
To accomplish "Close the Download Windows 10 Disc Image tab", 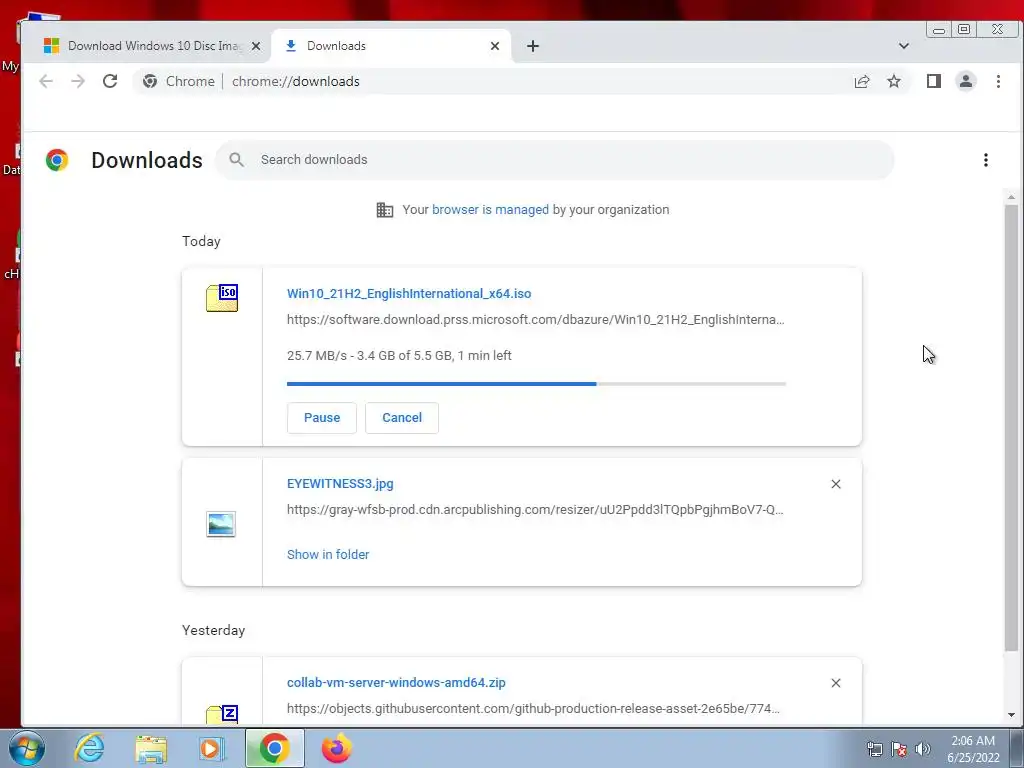I will [256, 46].
